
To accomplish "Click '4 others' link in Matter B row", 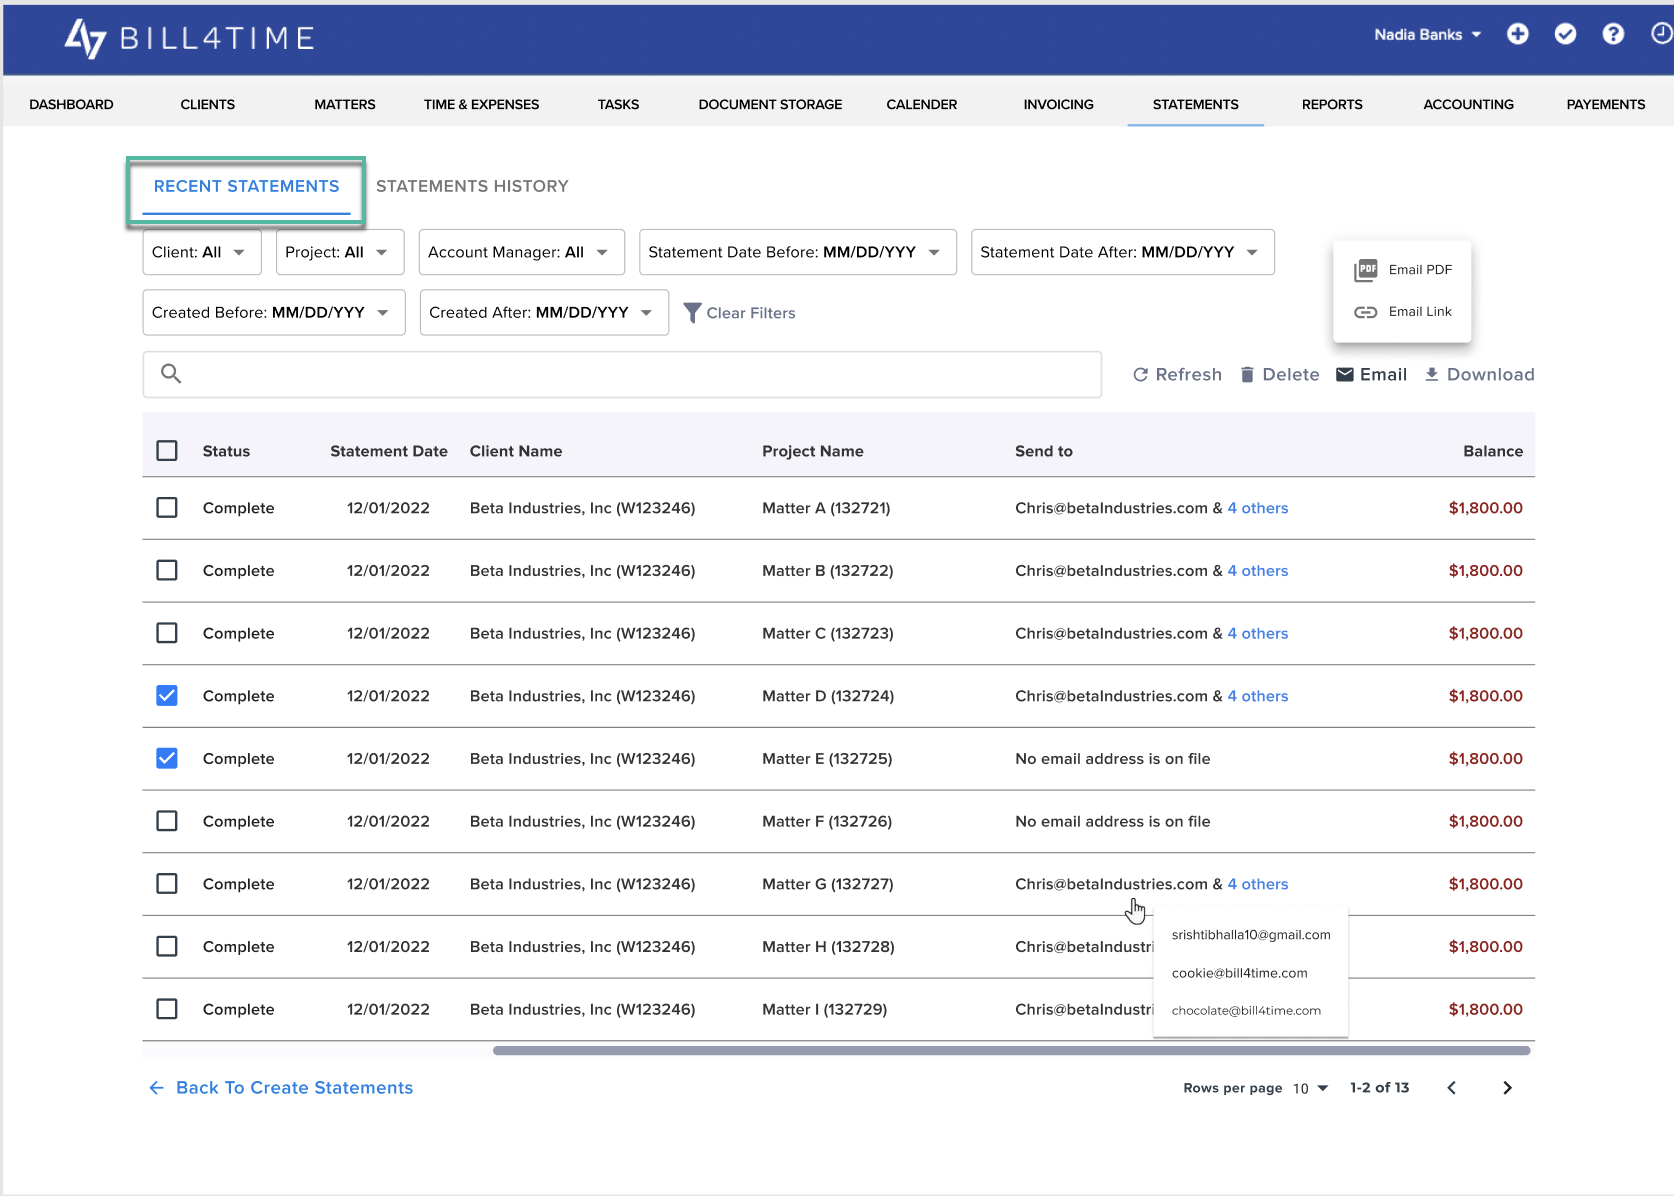I will tap(1257, 571).
